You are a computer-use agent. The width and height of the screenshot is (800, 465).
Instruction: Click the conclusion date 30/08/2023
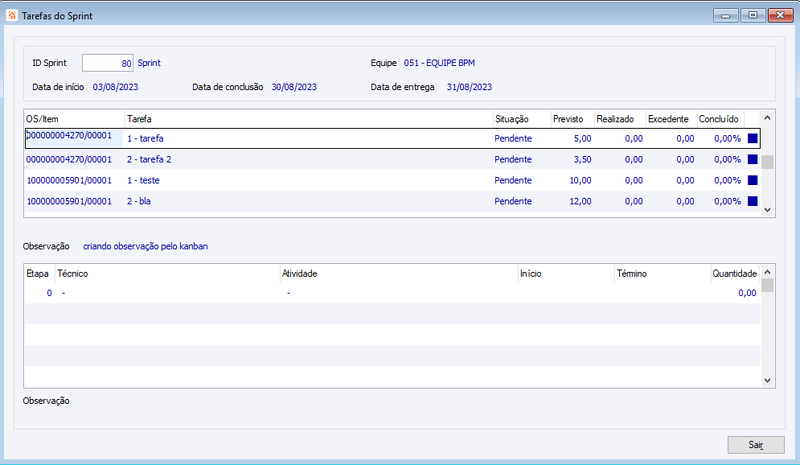point(294,87)
